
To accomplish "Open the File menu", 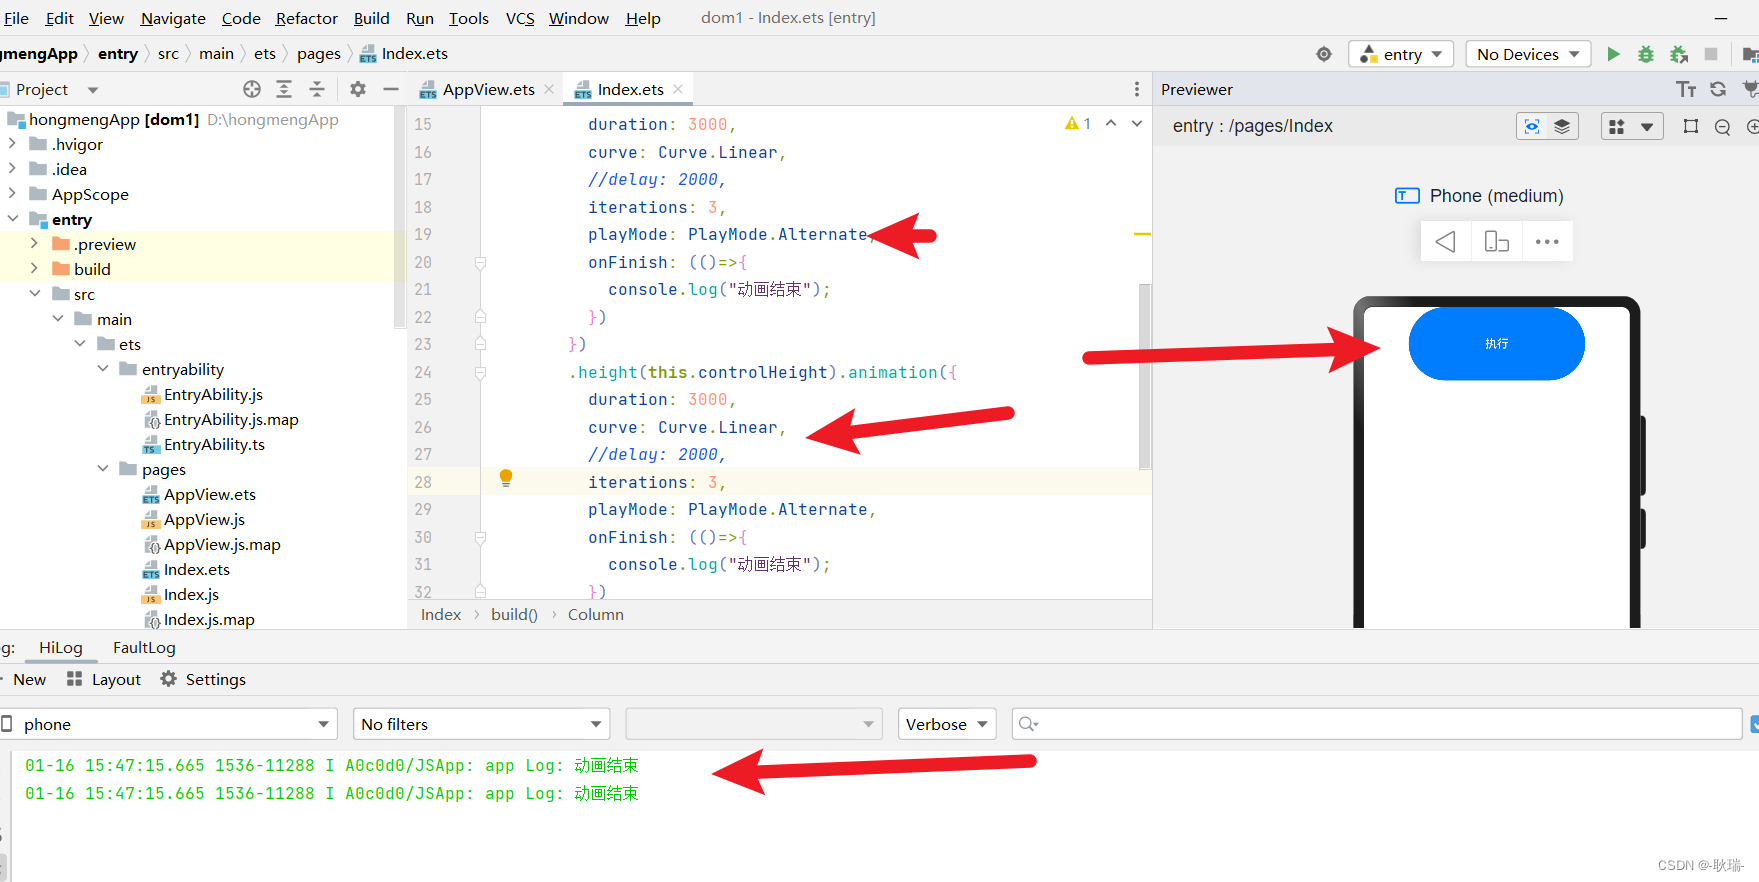I will point(16,18).
